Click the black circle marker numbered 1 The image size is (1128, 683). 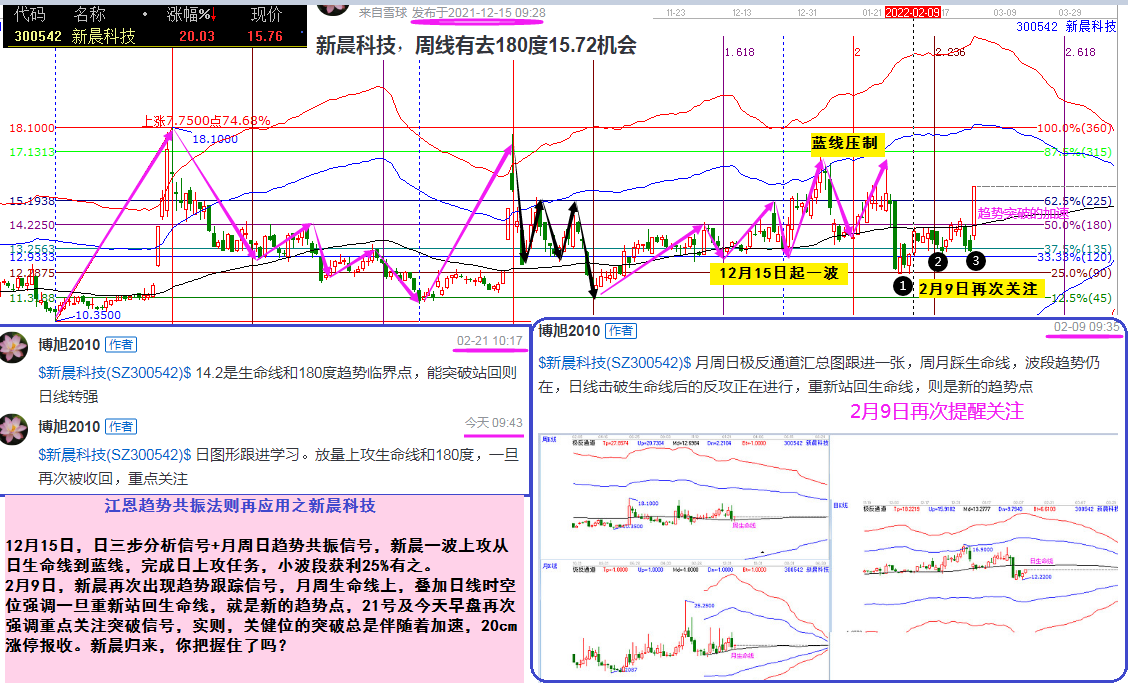pos(901,286)
